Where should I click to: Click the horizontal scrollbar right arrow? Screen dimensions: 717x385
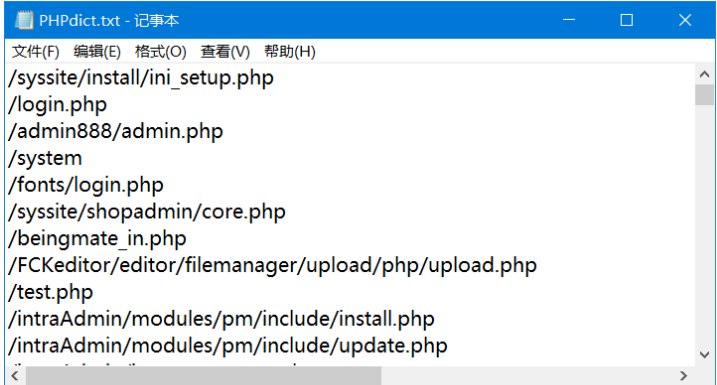click(684, 376)
